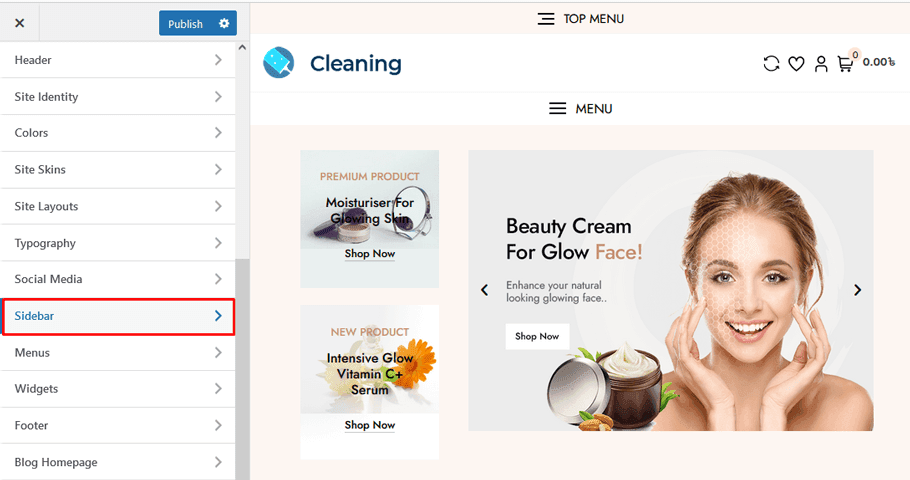
Task: Click the PREMIUM PRODUCT label
Action: [370, 176]
